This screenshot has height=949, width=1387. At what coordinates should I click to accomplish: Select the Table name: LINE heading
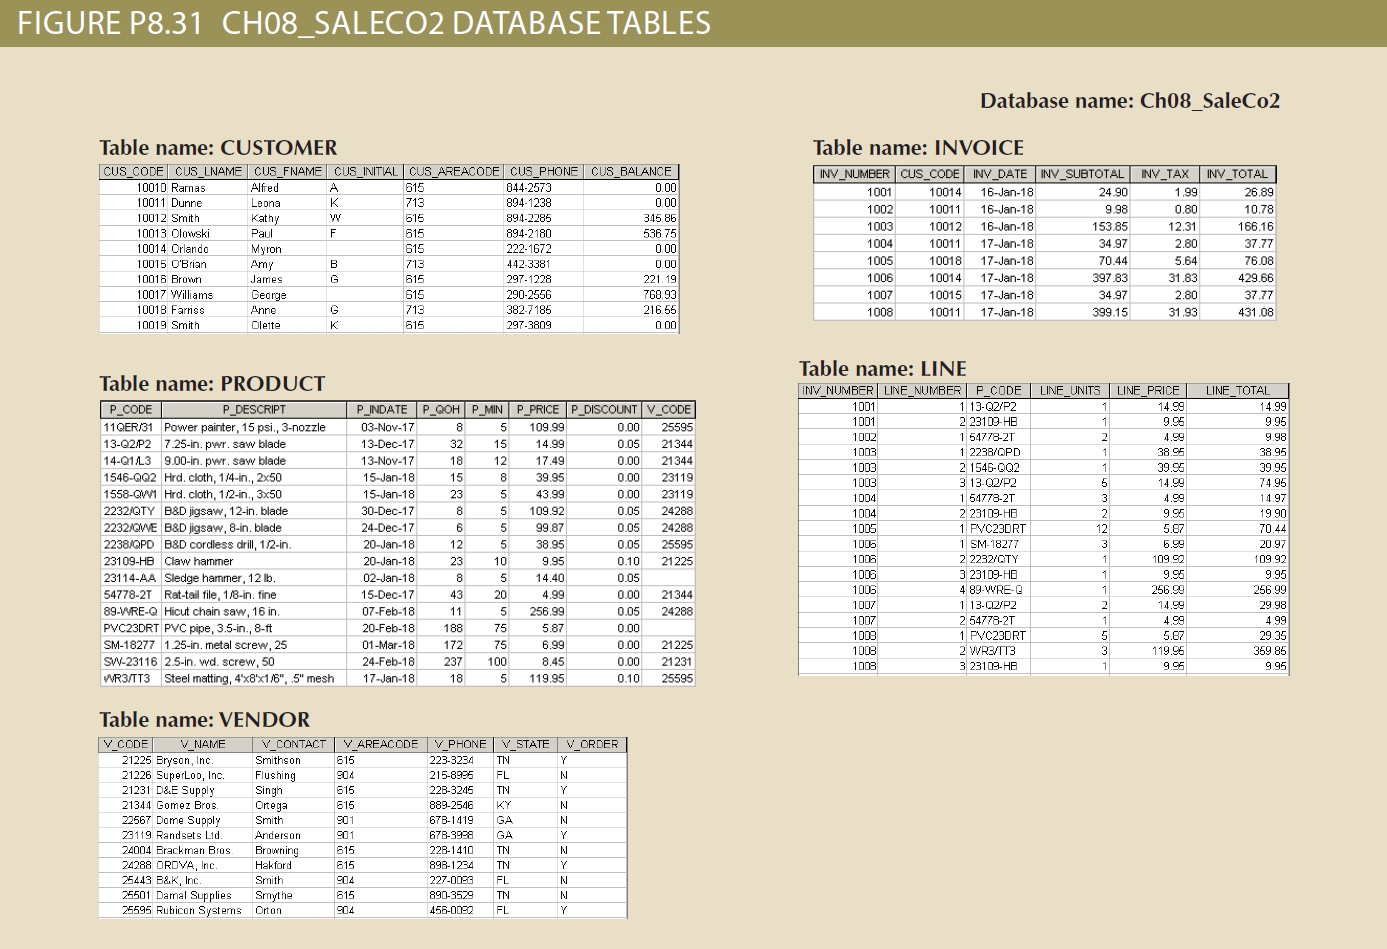(884, 368)
